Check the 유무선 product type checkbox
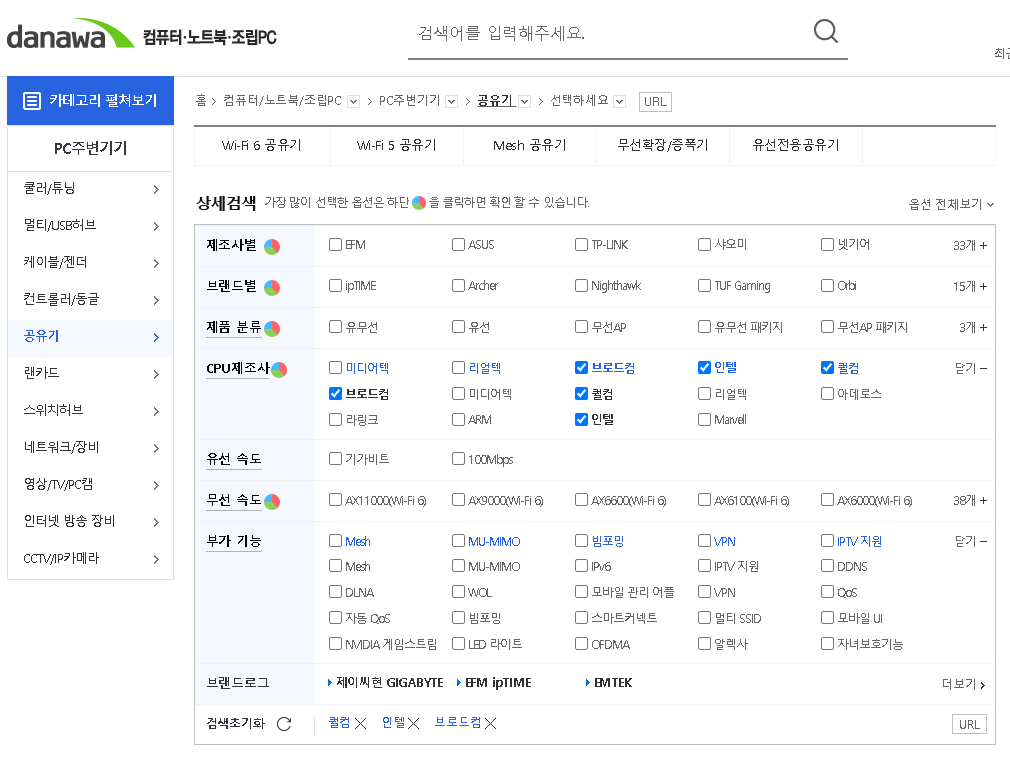 335,327
